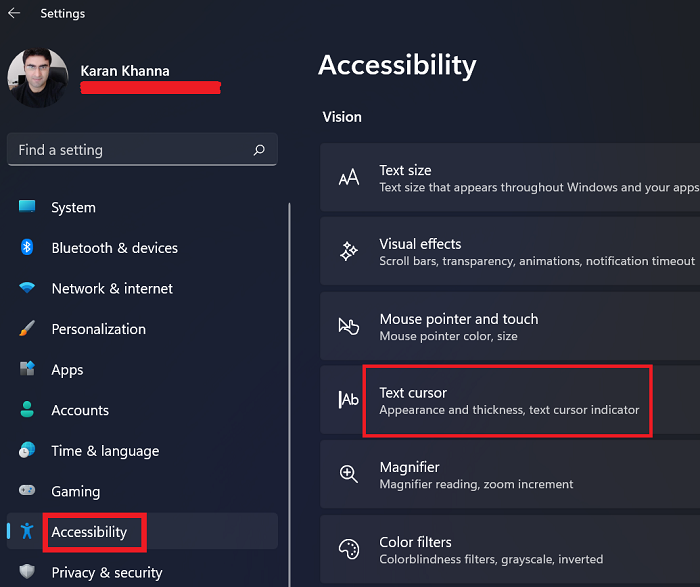
Task: Click the search magnifier icon
Action: click(259, 150)
